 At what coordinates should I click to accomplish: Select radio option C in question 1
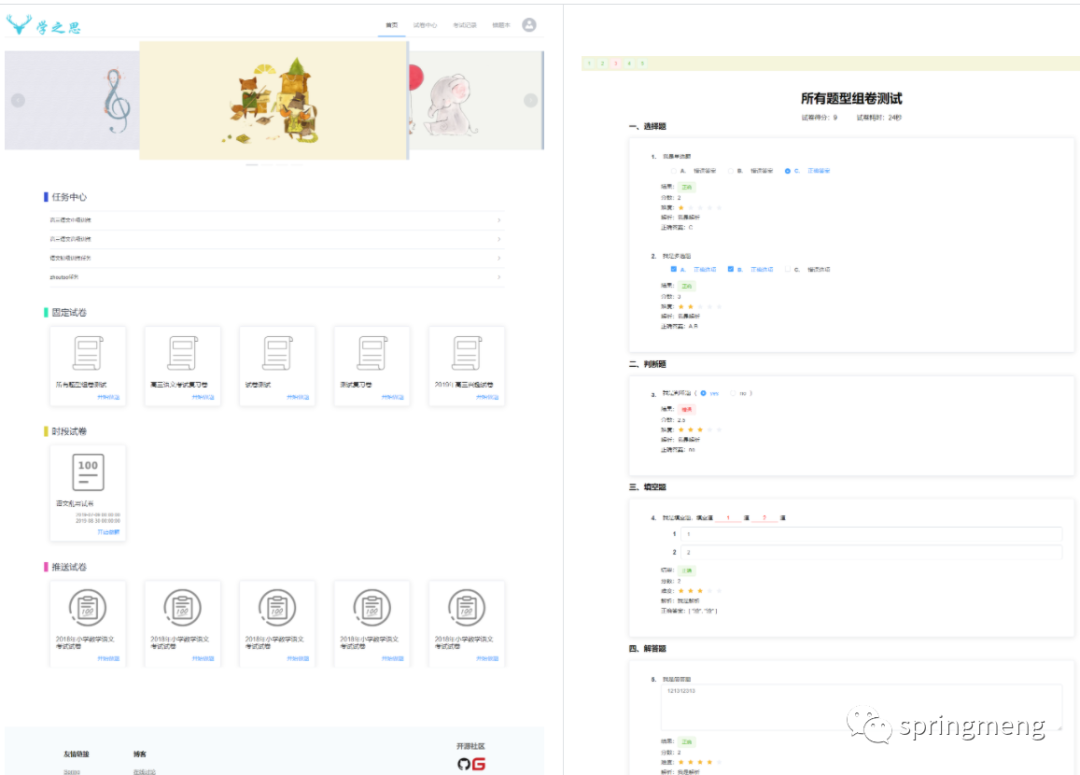click(787, 171)
